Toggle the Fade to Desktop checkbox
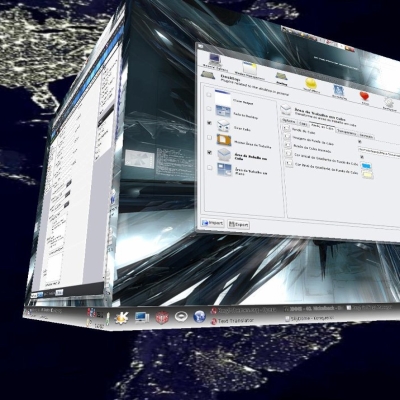The image size is (400, 400). (x=209, y=109)
